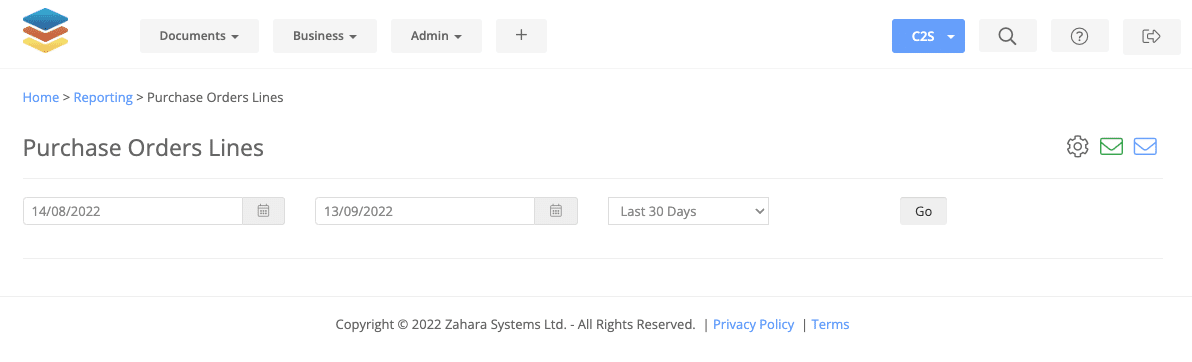Click the plus quick-add button
This screenshot has height=362, width=1192.
[522, 36]
